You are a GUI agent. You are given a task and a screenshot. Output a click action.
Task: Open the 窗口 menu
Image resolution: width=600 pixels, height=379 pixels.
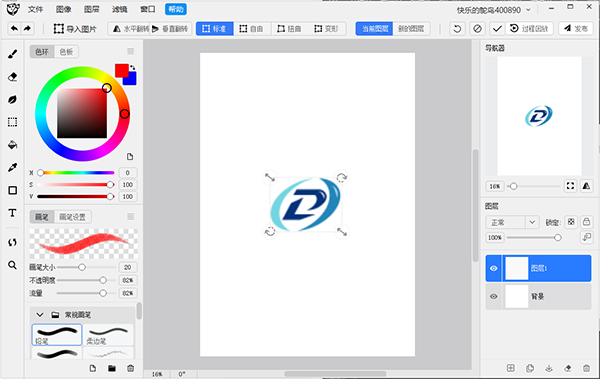(x=148, y=9)
